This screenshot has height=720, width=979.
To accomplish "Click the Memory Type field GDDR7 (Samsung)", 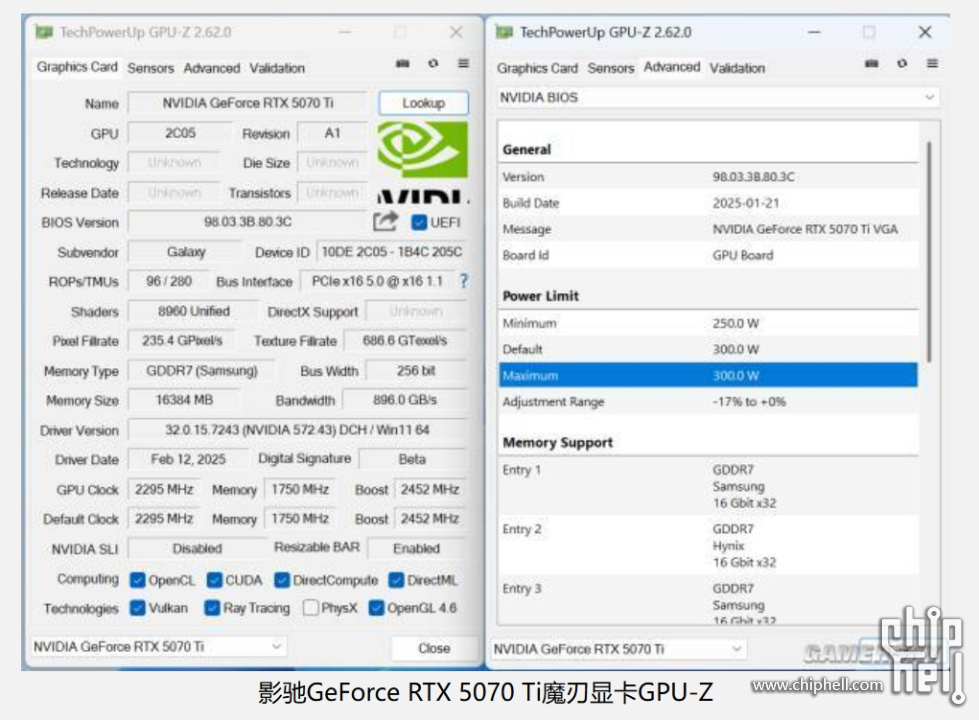I will (x=202, y=371).
